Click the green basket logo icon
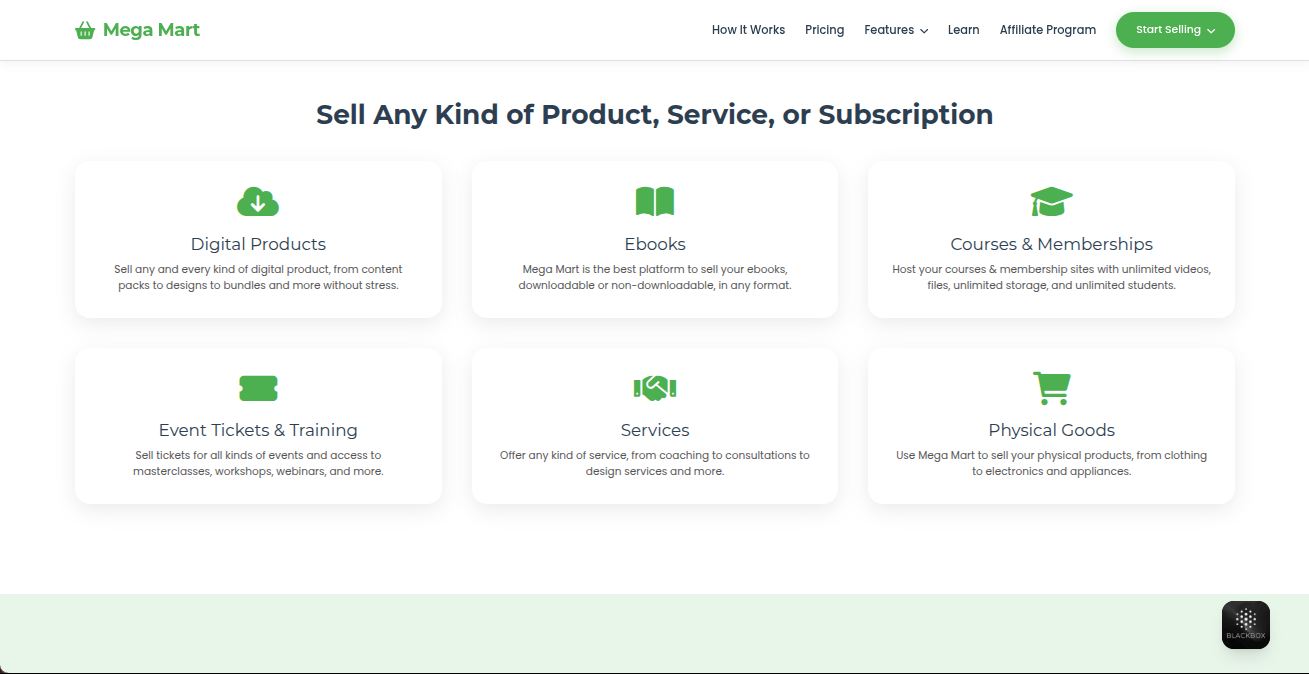This screenshot has height=674, width=1309. pos(85,31)
